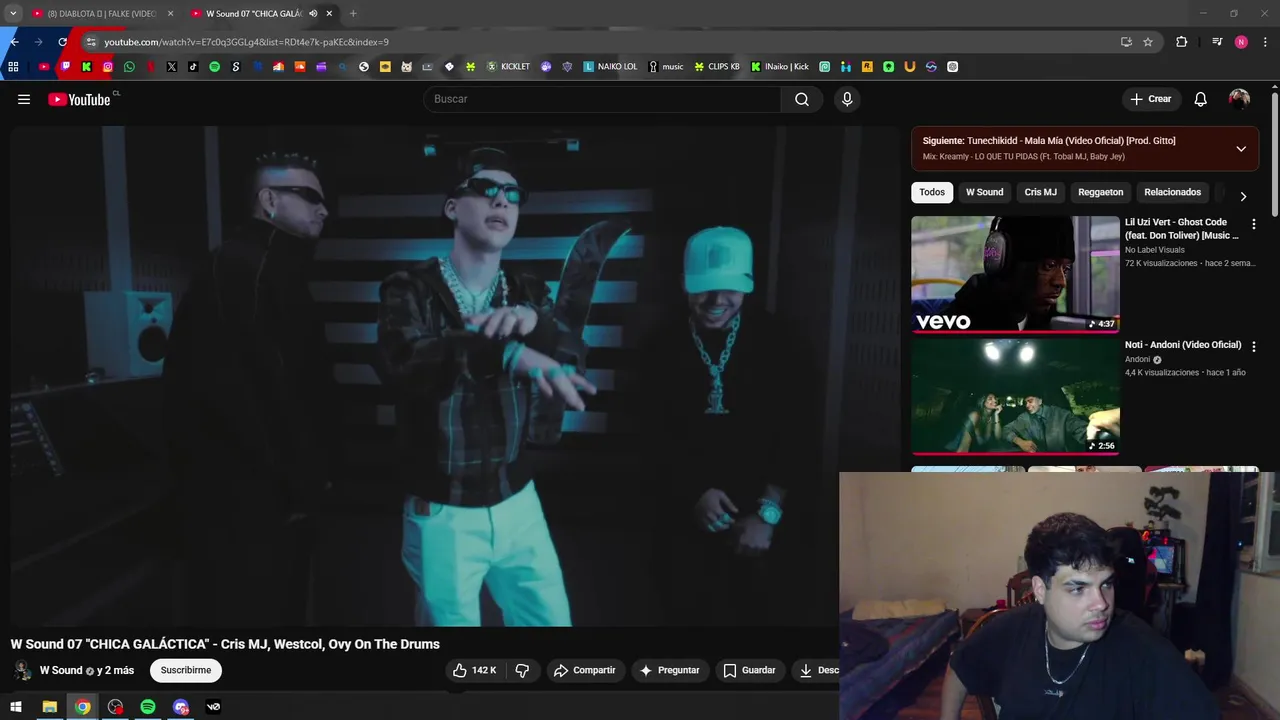This screenshot has height=720, width=1280.
Task: Open the W Sound channel link
Action: click(61, 670)
